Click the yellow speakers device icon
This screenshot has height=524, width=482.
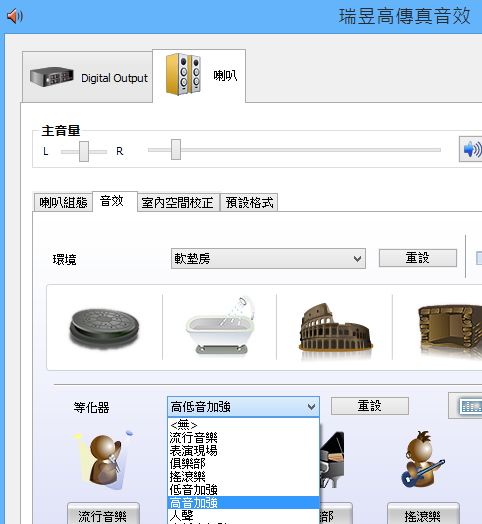(x=183, y=74)
